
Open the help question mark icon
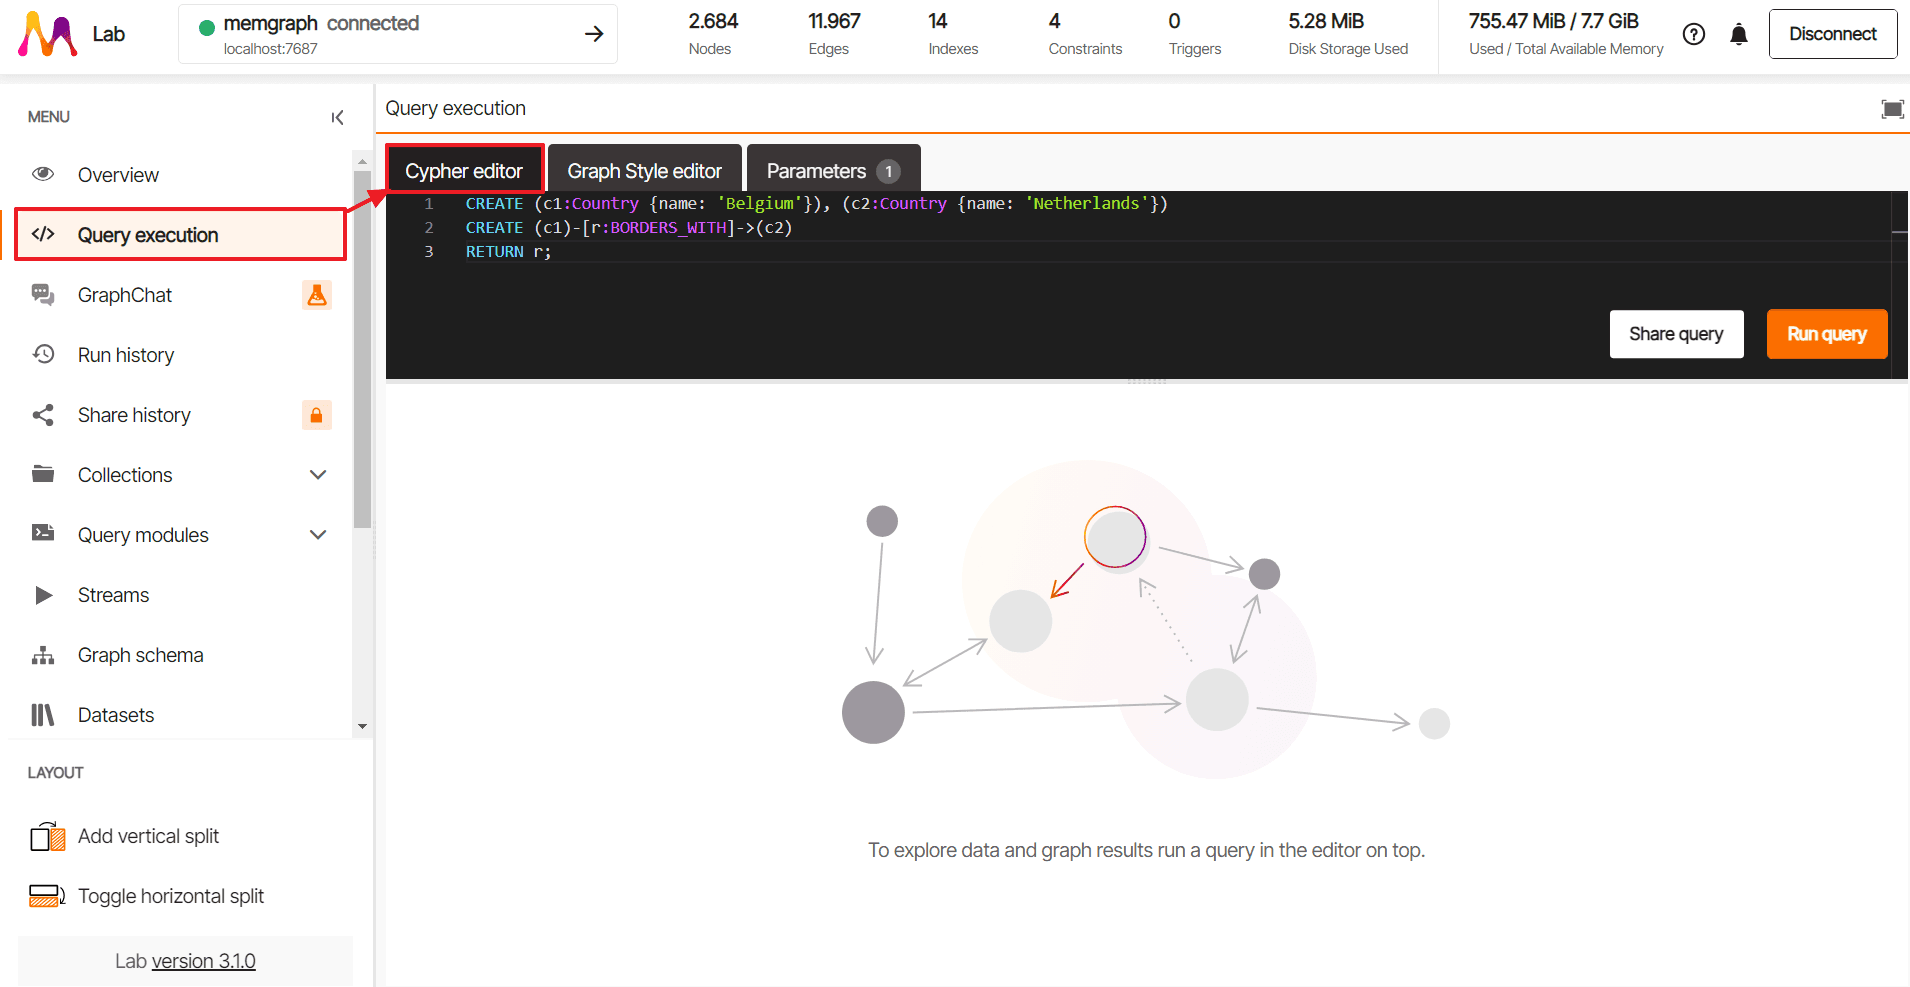[x=1694, y=34]
